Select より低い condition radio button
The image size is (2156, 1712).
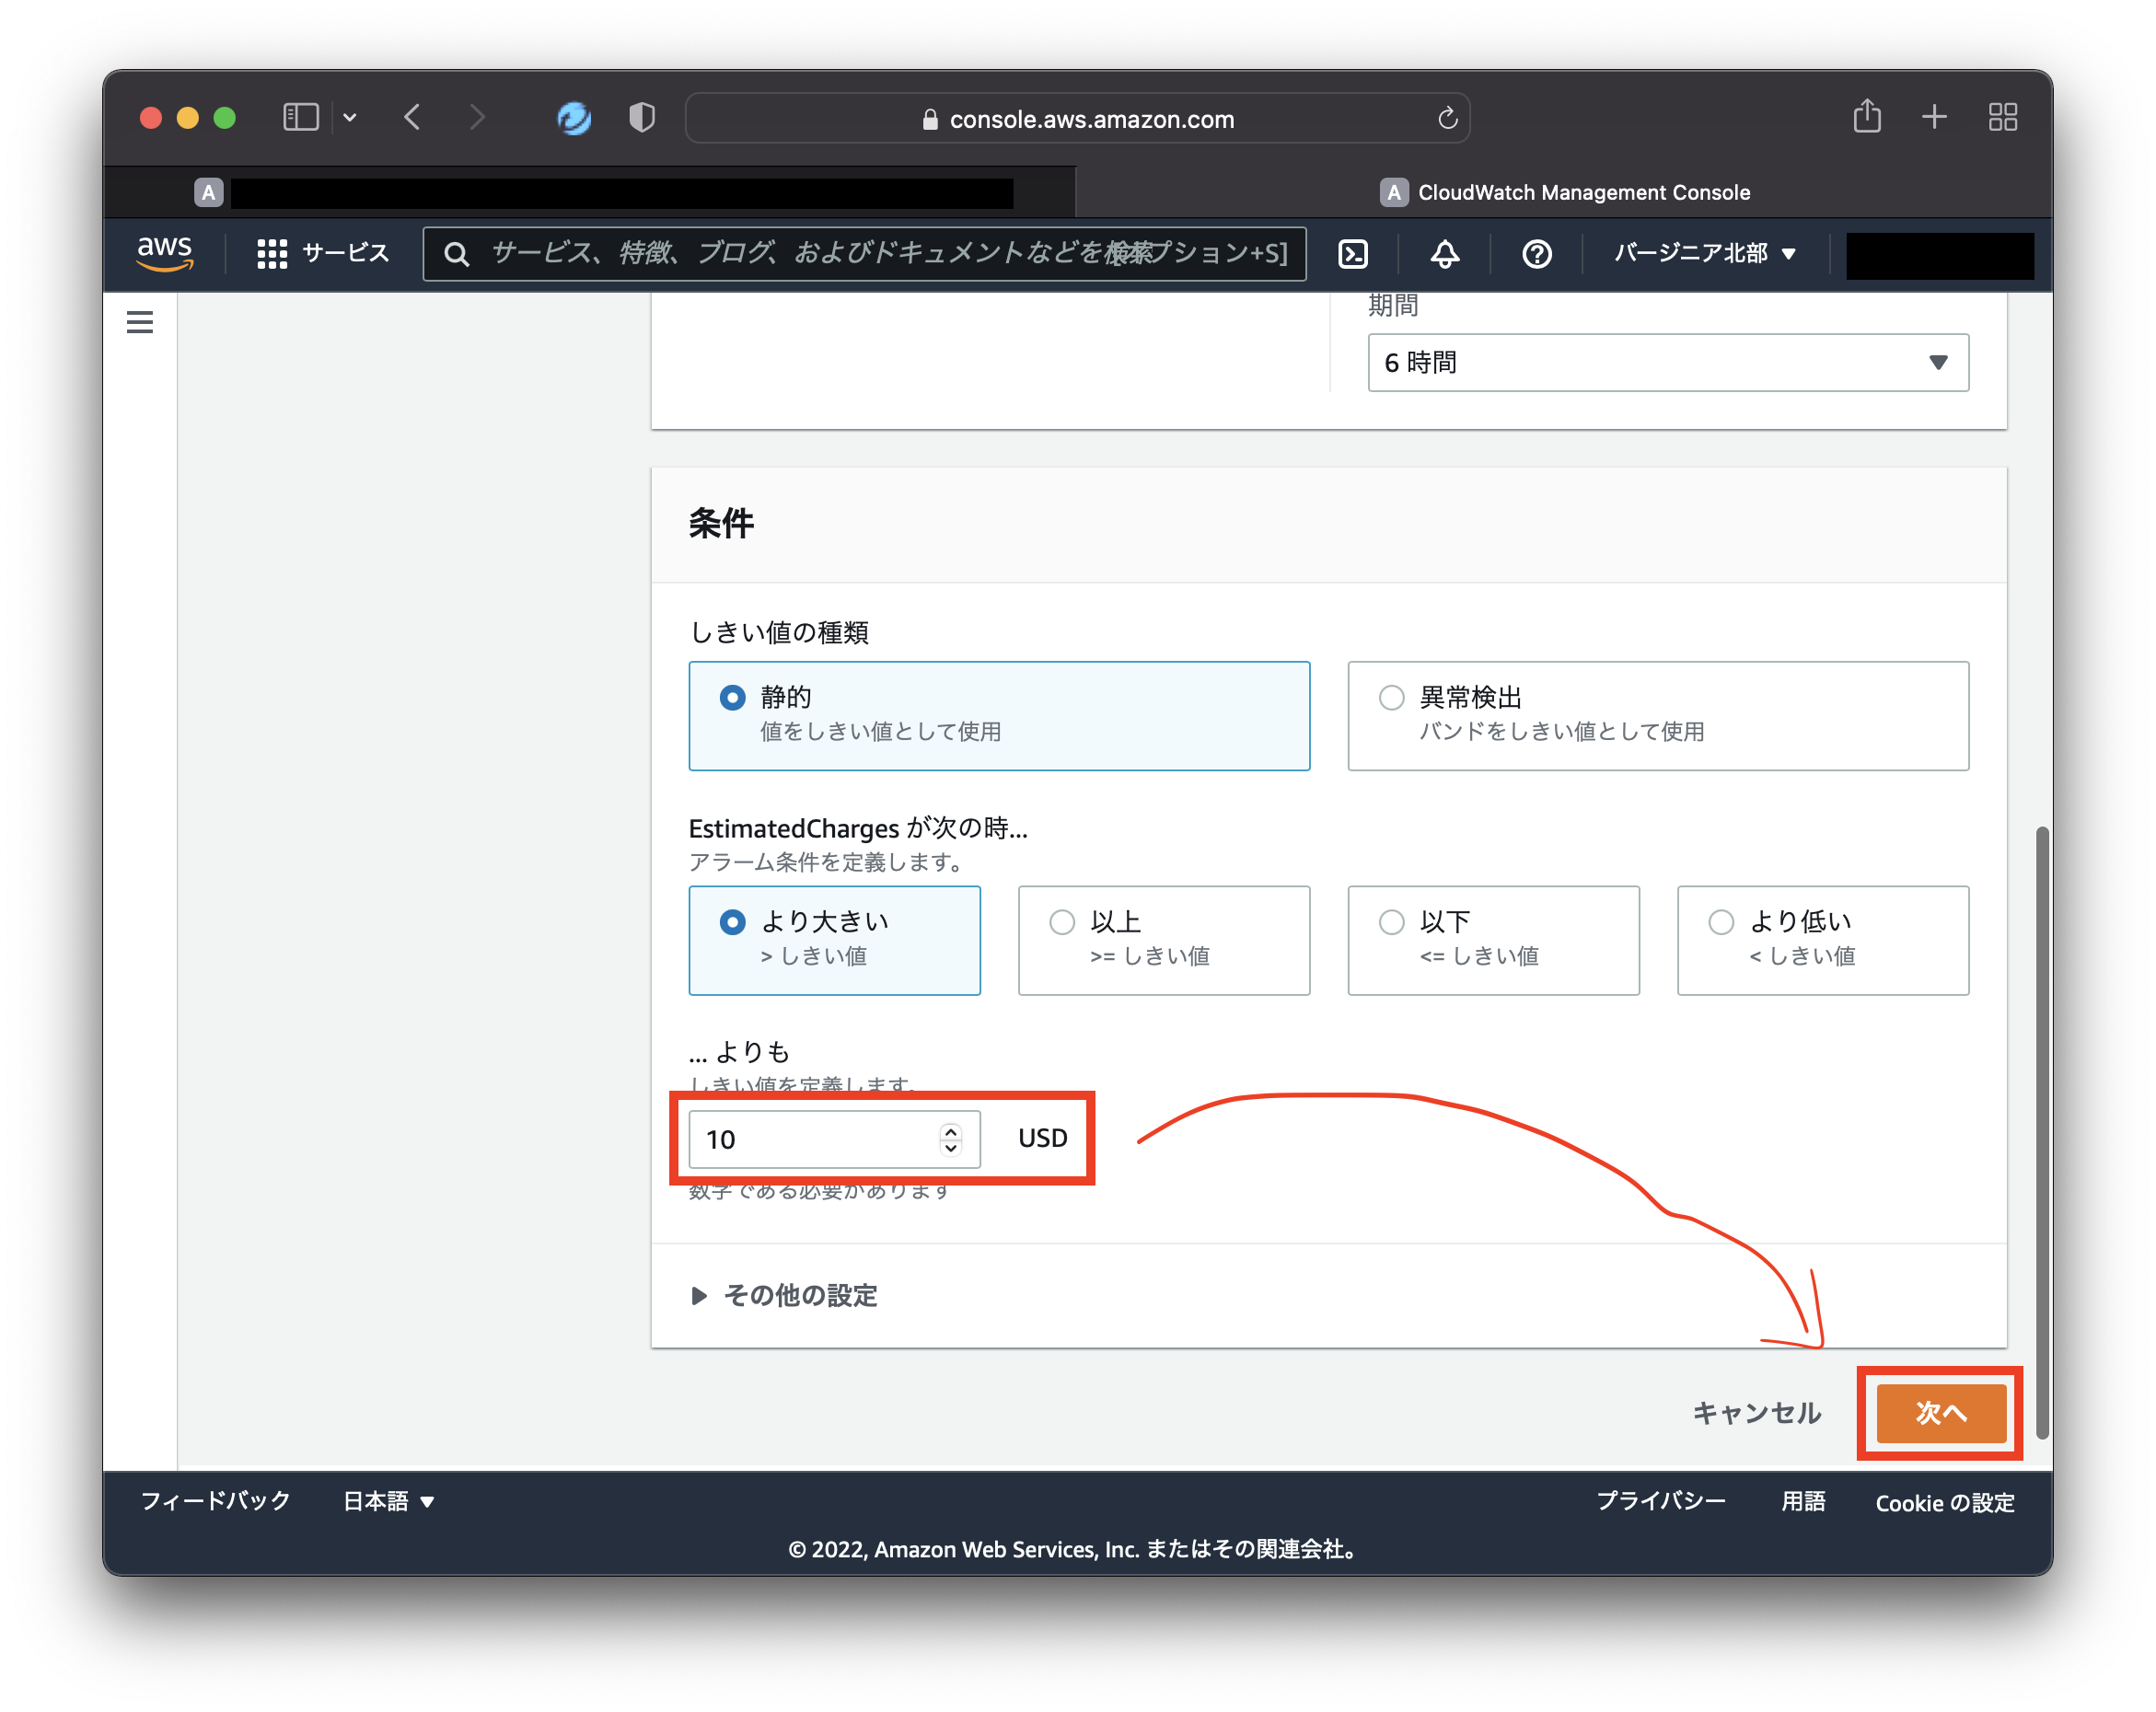click(1721, 921)
